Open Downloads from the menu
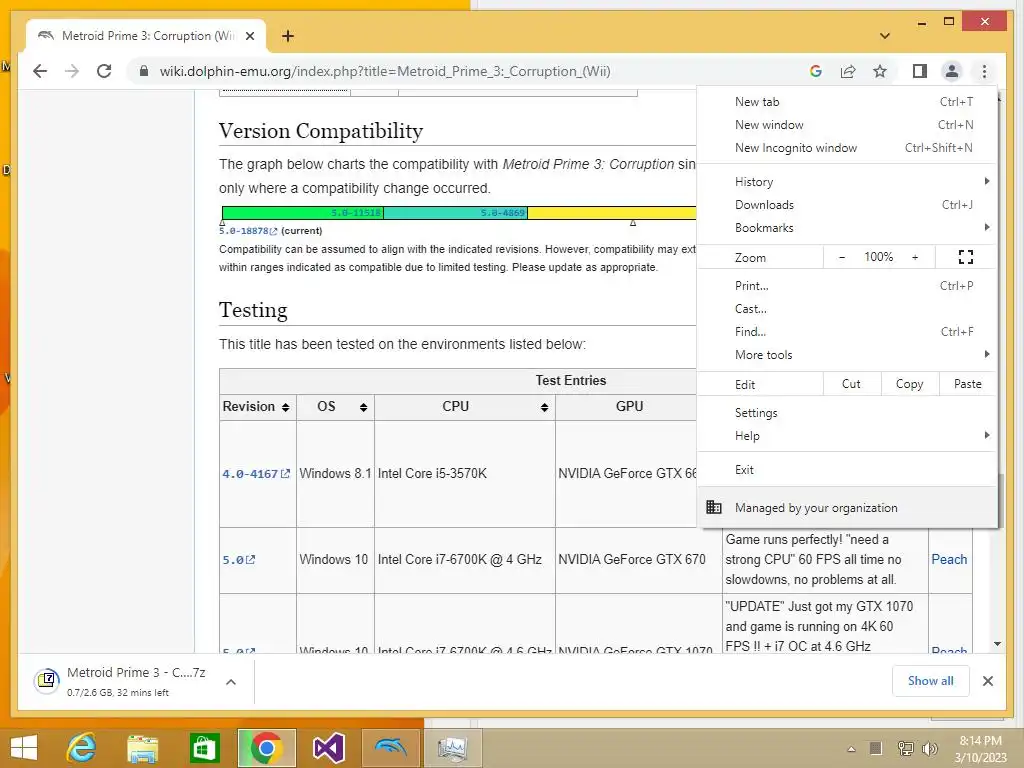The width and height of the screenshot is (1024, 768). tap(847, 204)
